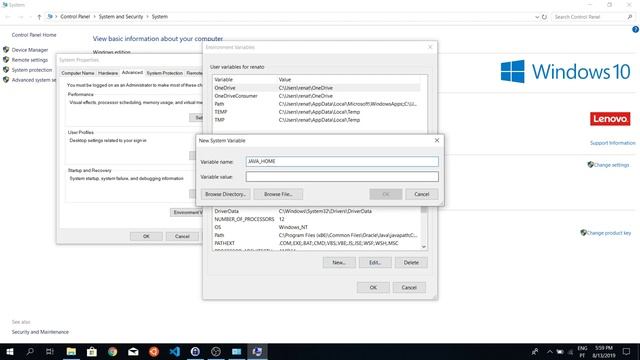The width and height of the screenshot is (640, 360).
Task: Click Cancel in Environment Variables dialog
Action: tap(409, 287)
